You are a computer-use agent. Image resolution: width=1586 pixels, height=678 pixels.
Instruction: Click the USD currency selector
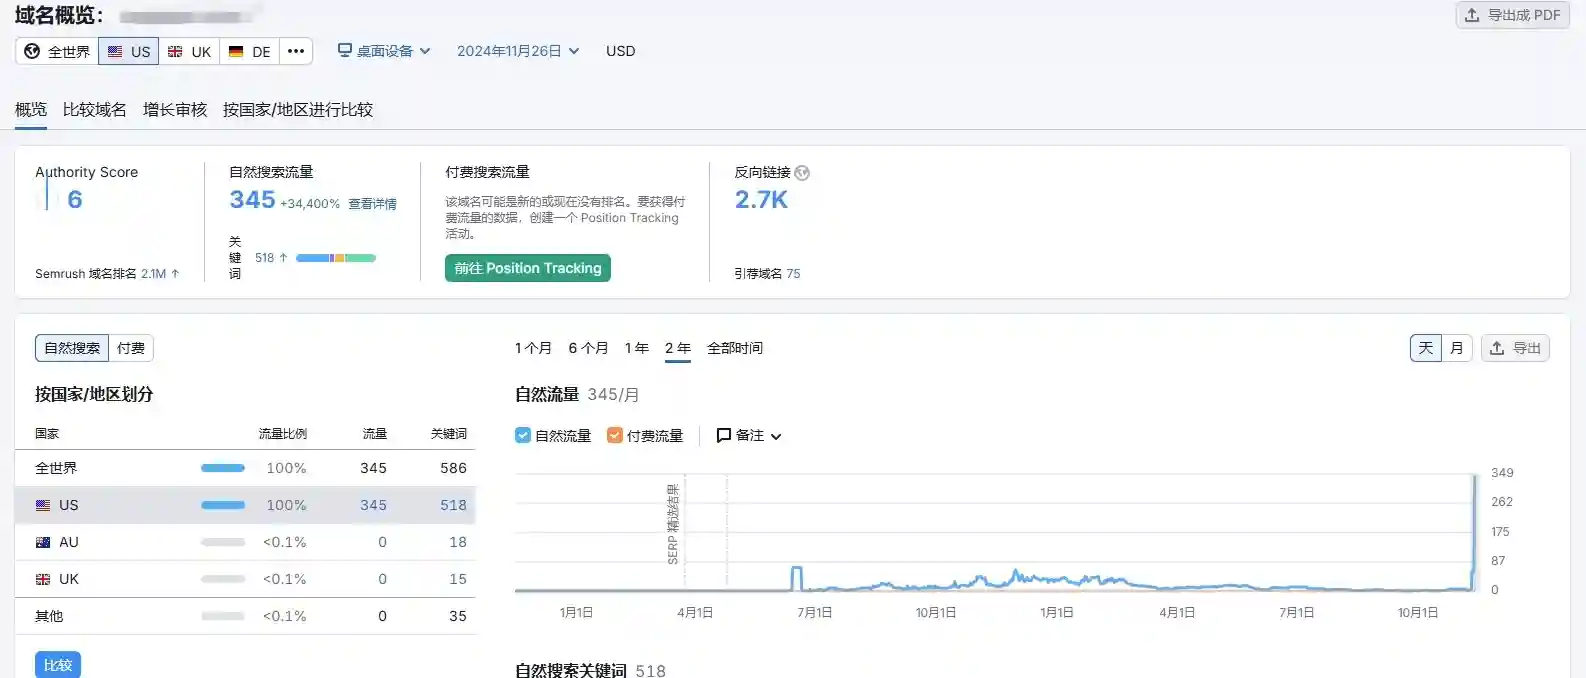[620, 51]
